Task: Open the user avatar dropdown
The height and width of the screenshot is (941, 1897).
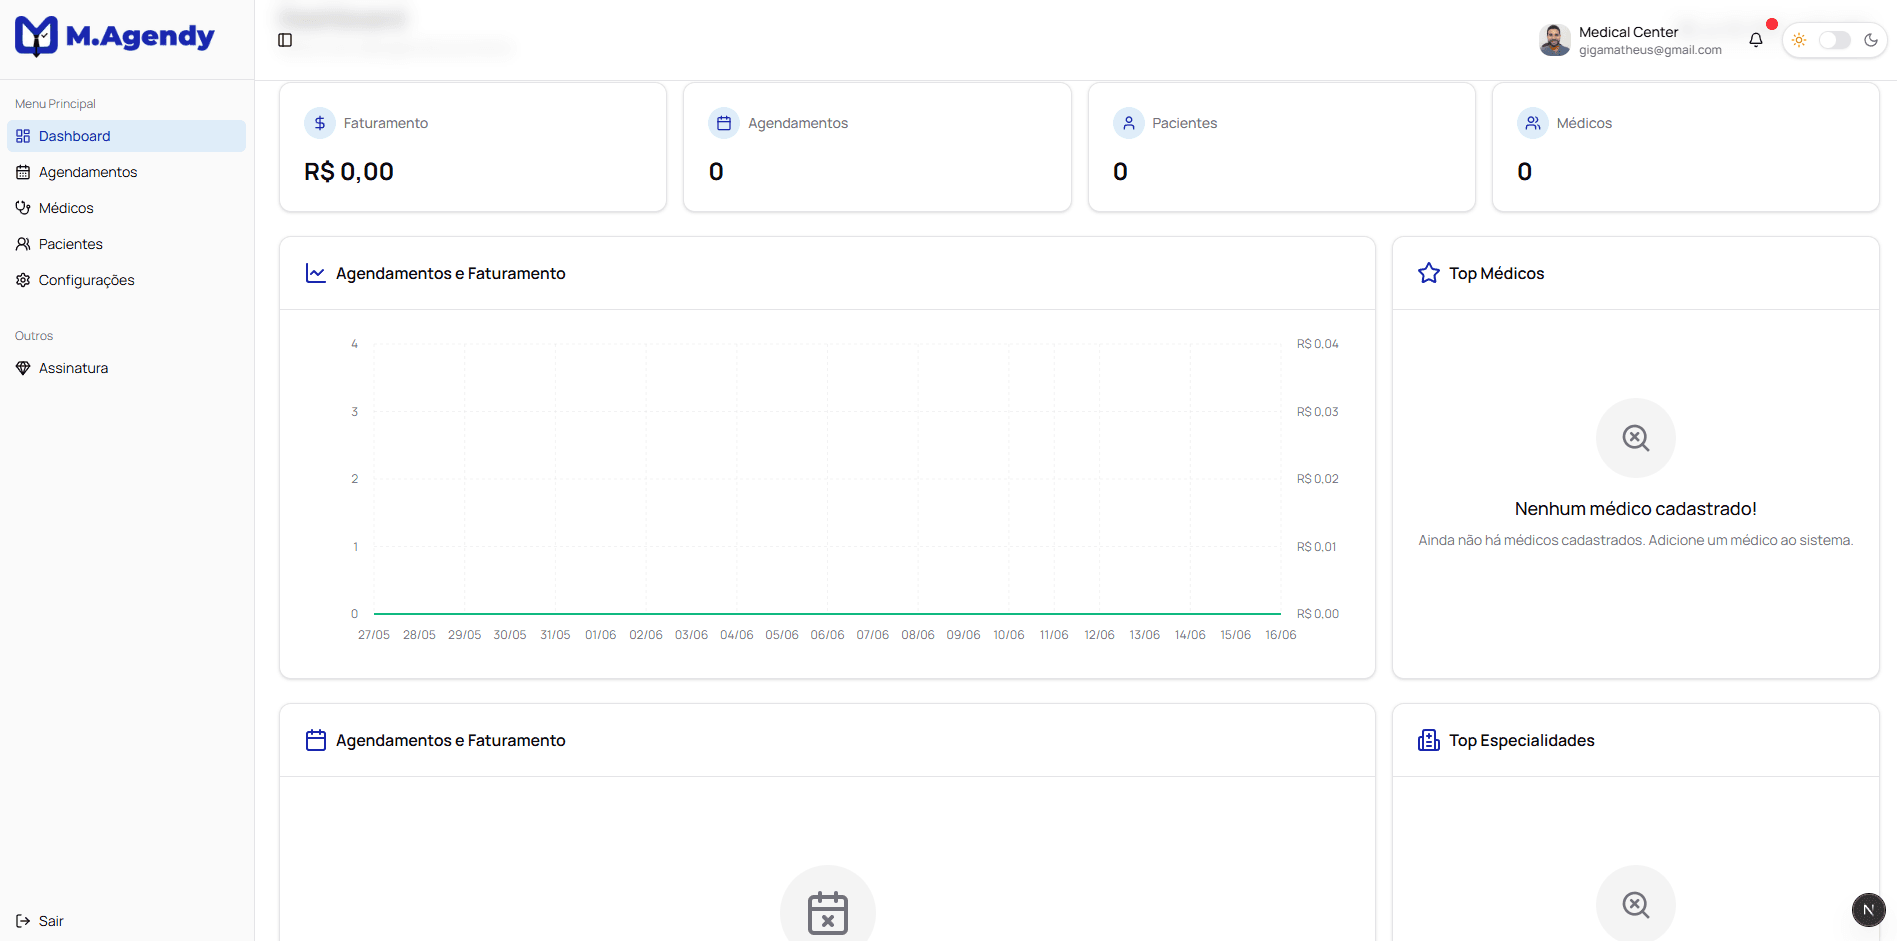Action: [x=1554, y=40]
